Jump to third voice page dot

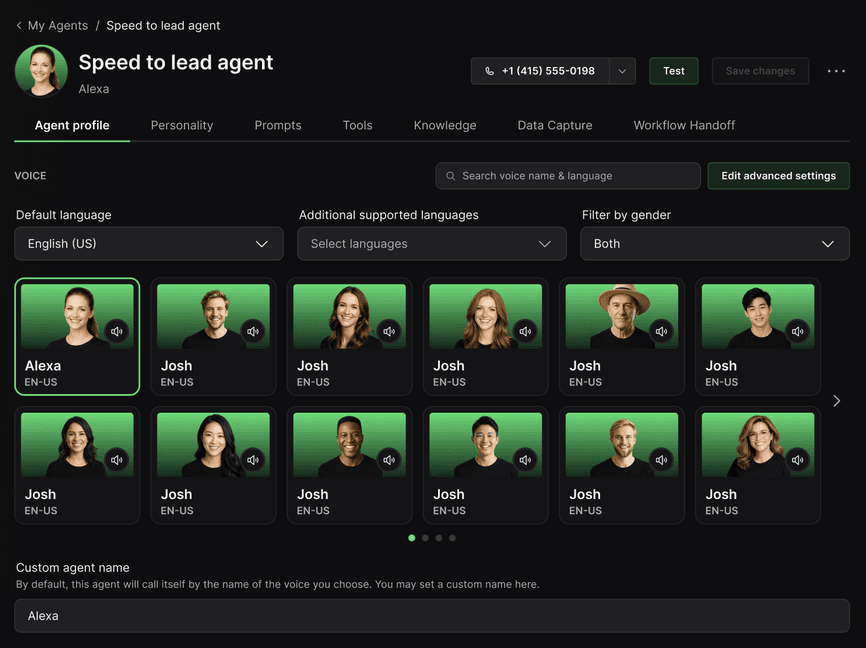pos(439,538)
